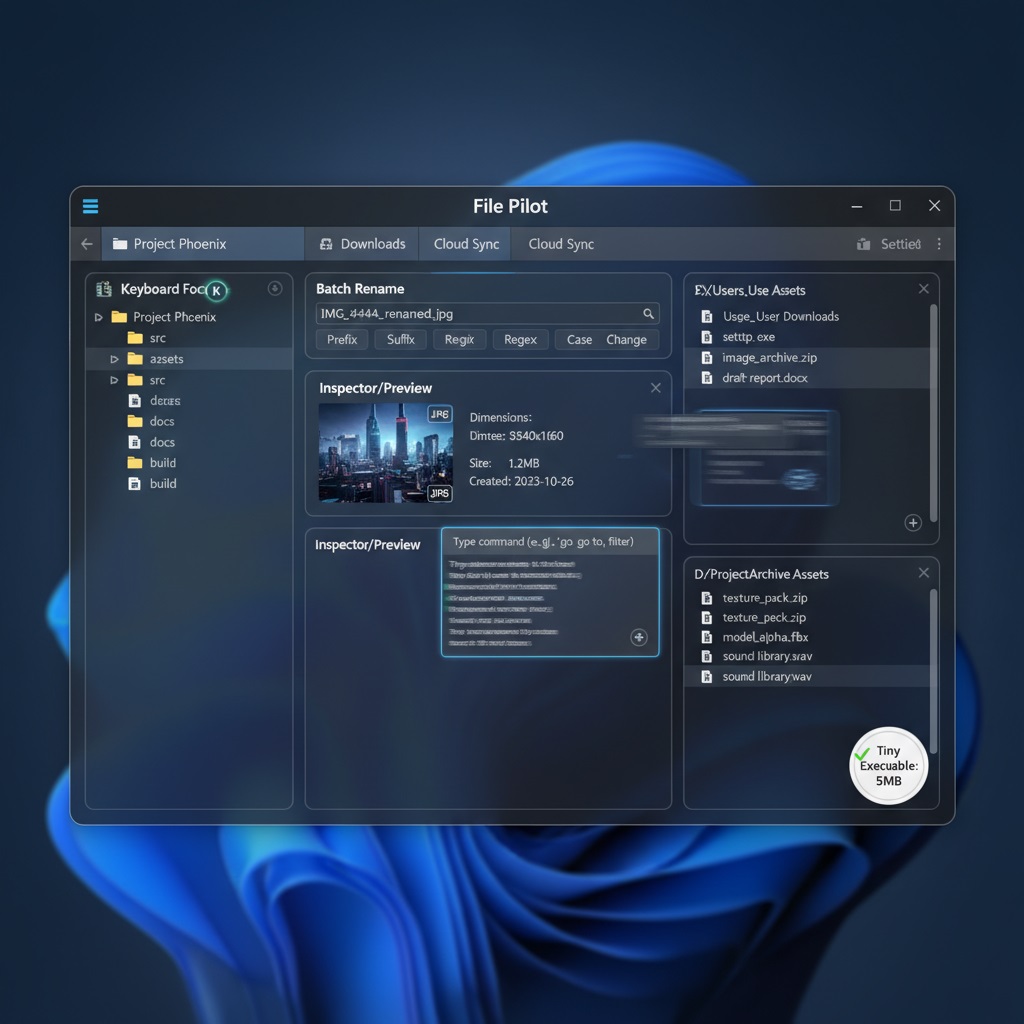Click the Users Assets panel scrollbar
The width and height of the screenshot is (1024, 1024).
click(934, 413)
